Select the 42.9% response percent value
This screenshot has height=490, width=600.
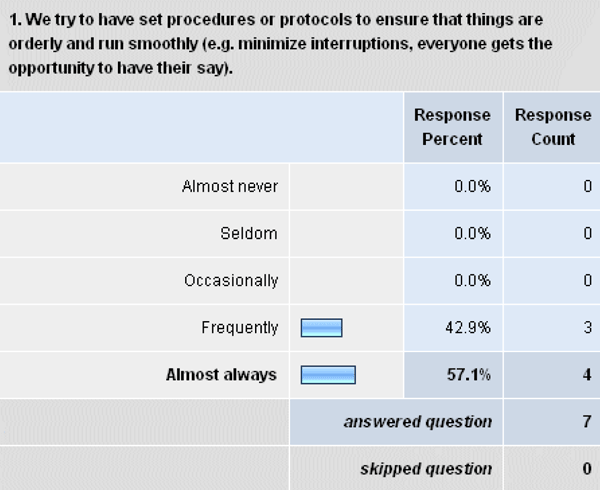tap(468, 327)
